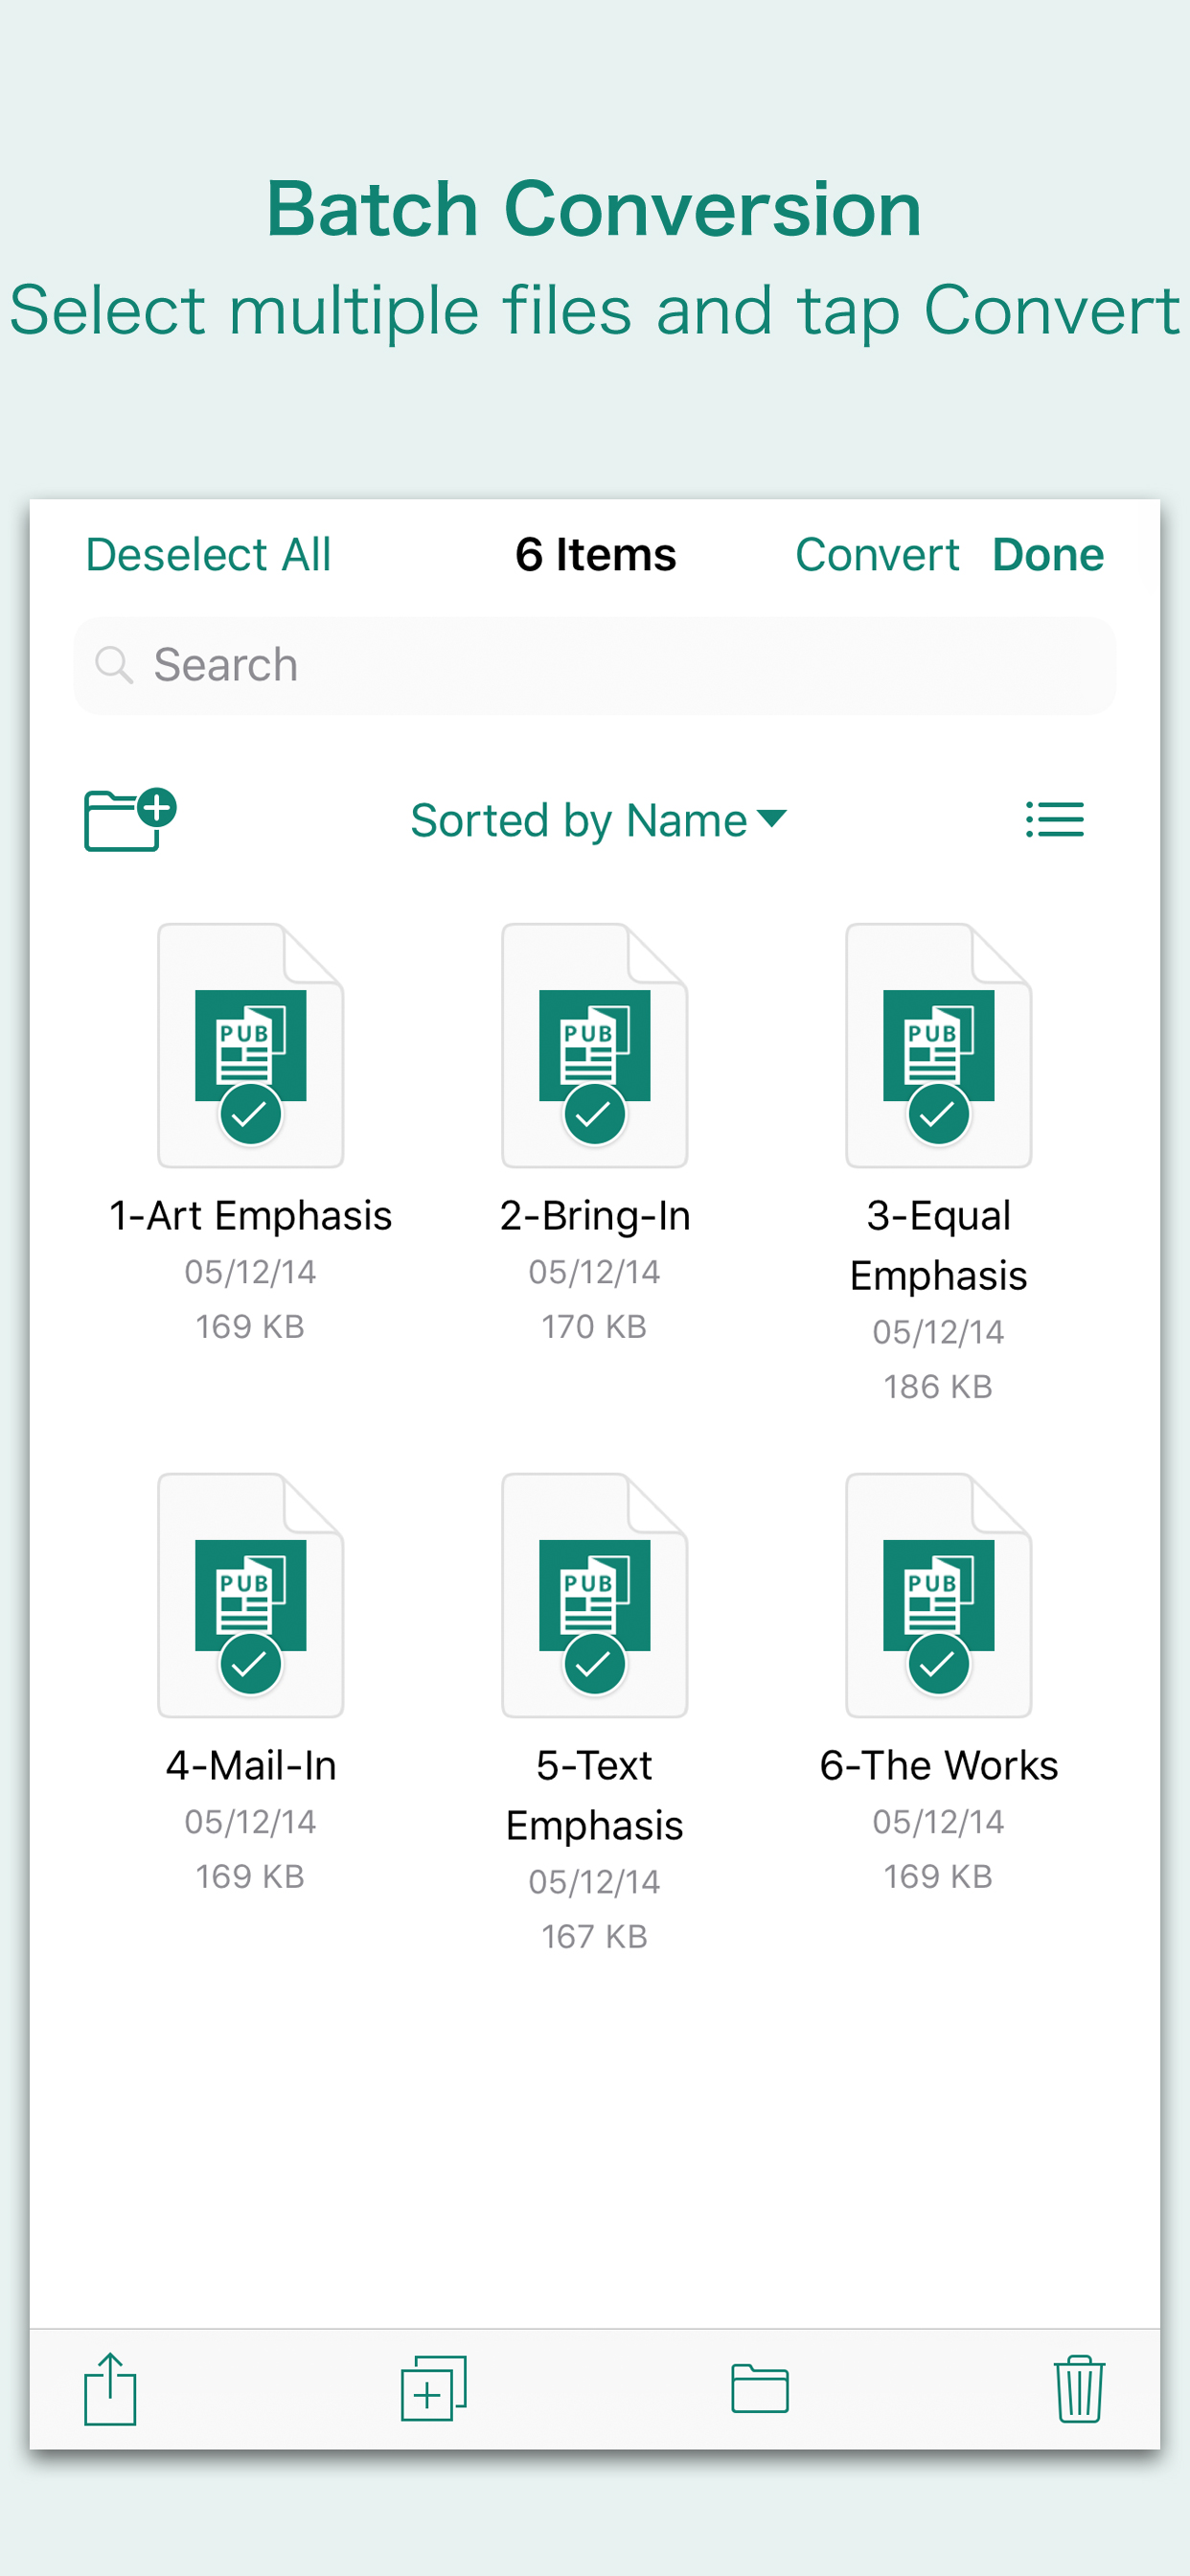This screenshot has width=1190, height=2576.
Task: Open the 2-Bring-In PUB file icon
Action: 594,1045
